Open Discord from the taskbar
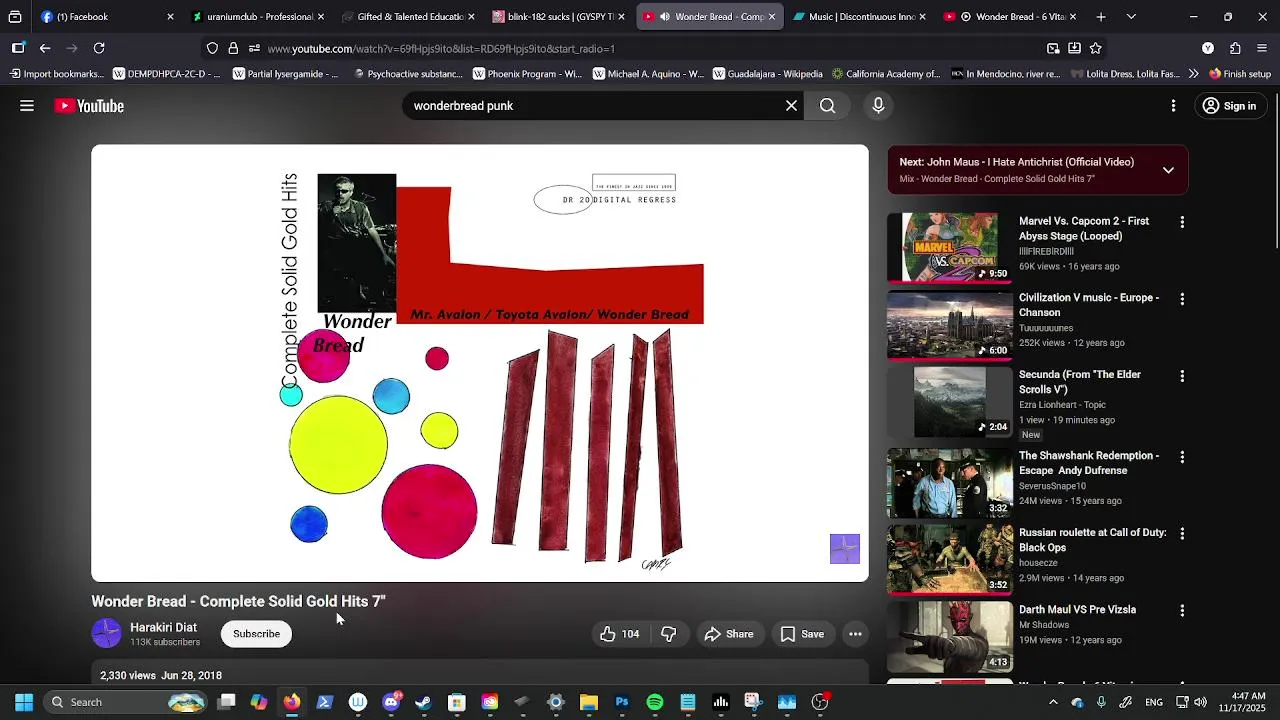Image resolution: width=1280 pixels, height=720 pixels. pyautogui.click(x=391, y=702)
